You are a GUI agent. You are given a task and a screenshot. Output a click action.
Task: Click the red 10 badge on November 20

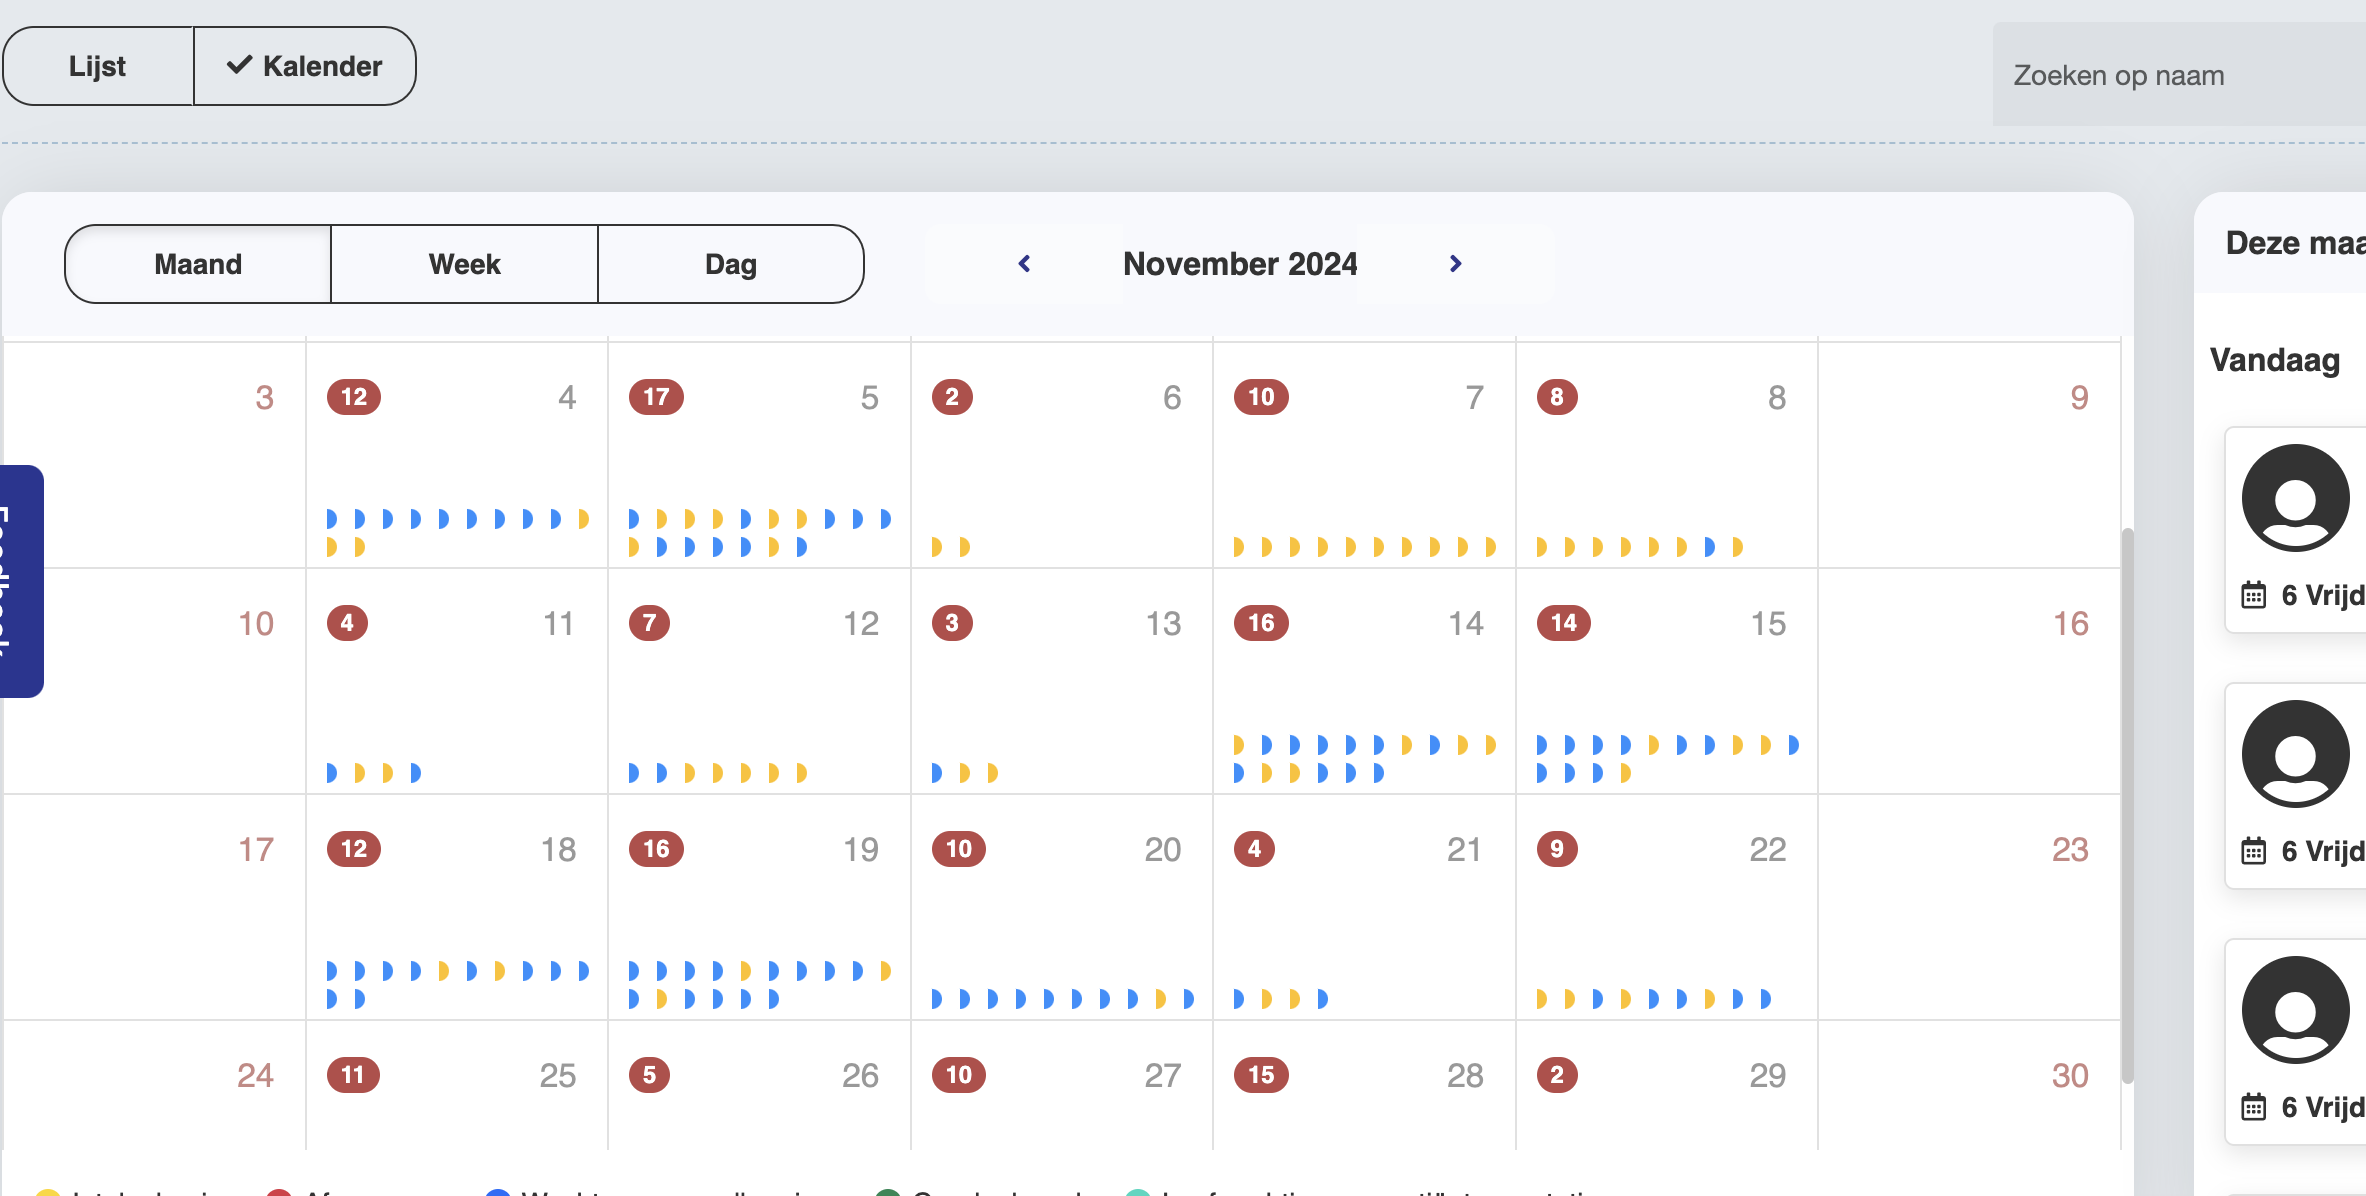[x=958, y=849]
